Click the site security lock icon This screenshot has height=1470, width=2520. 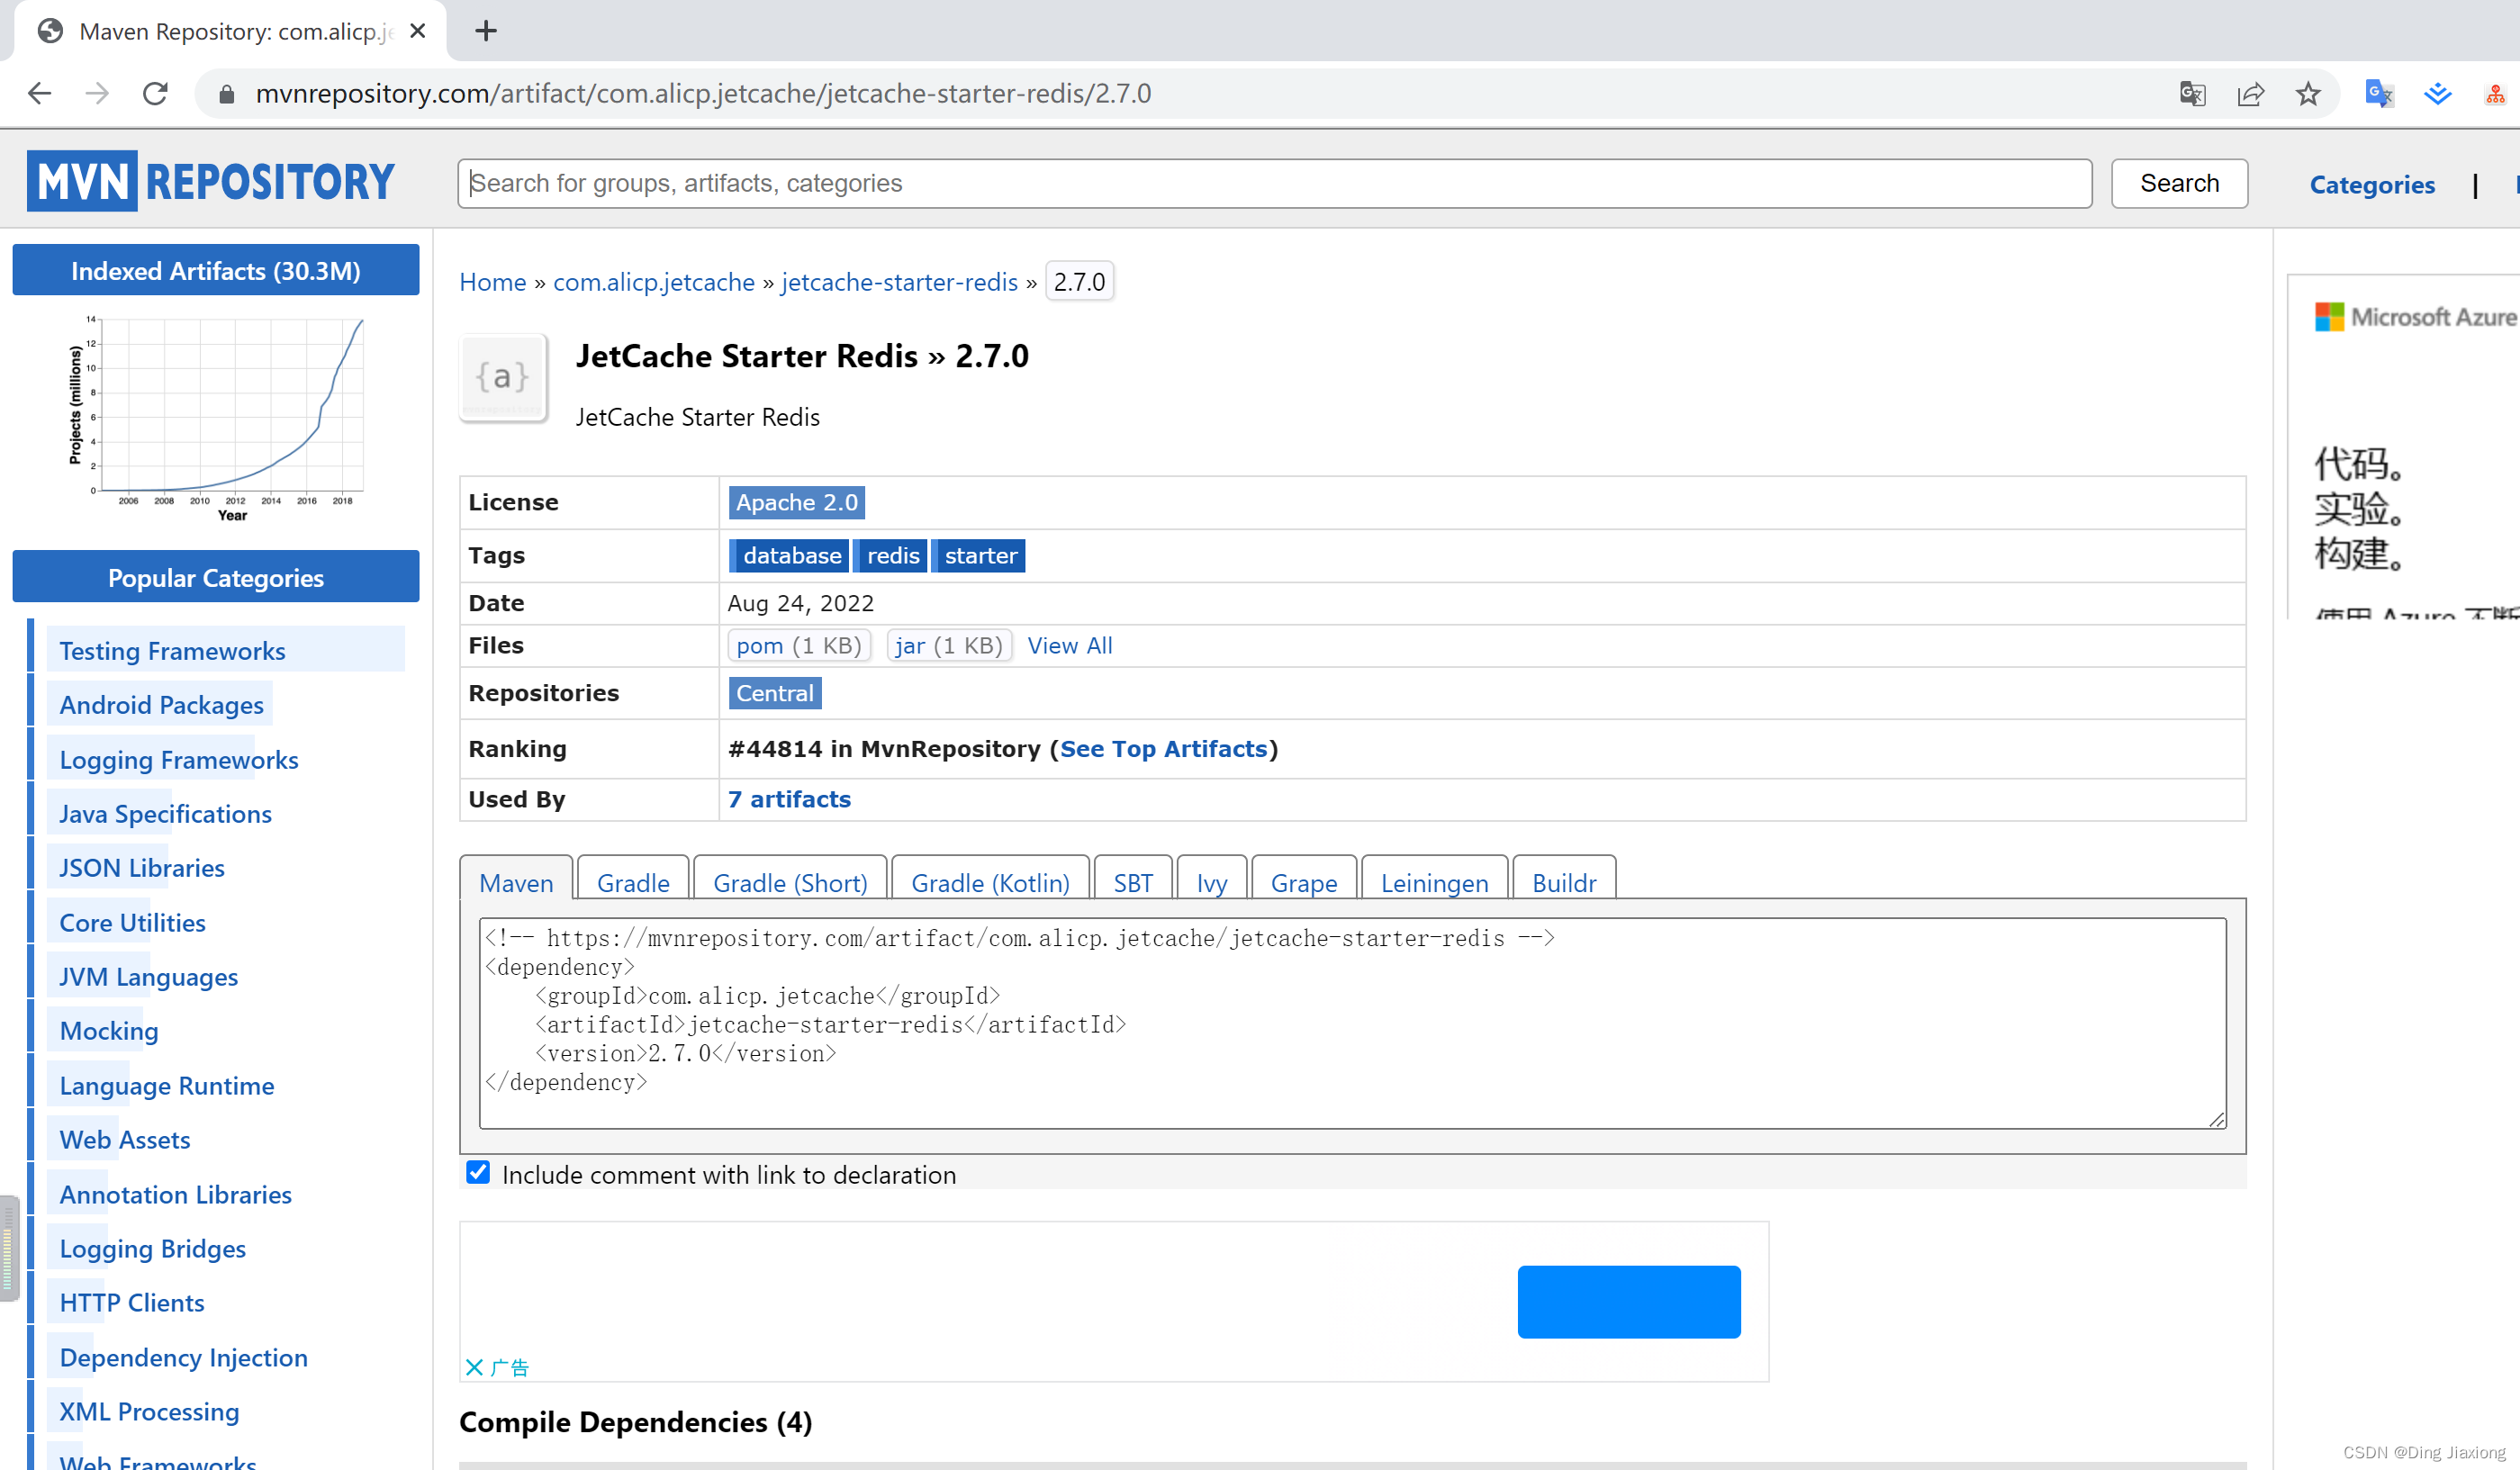pos(226,93)
